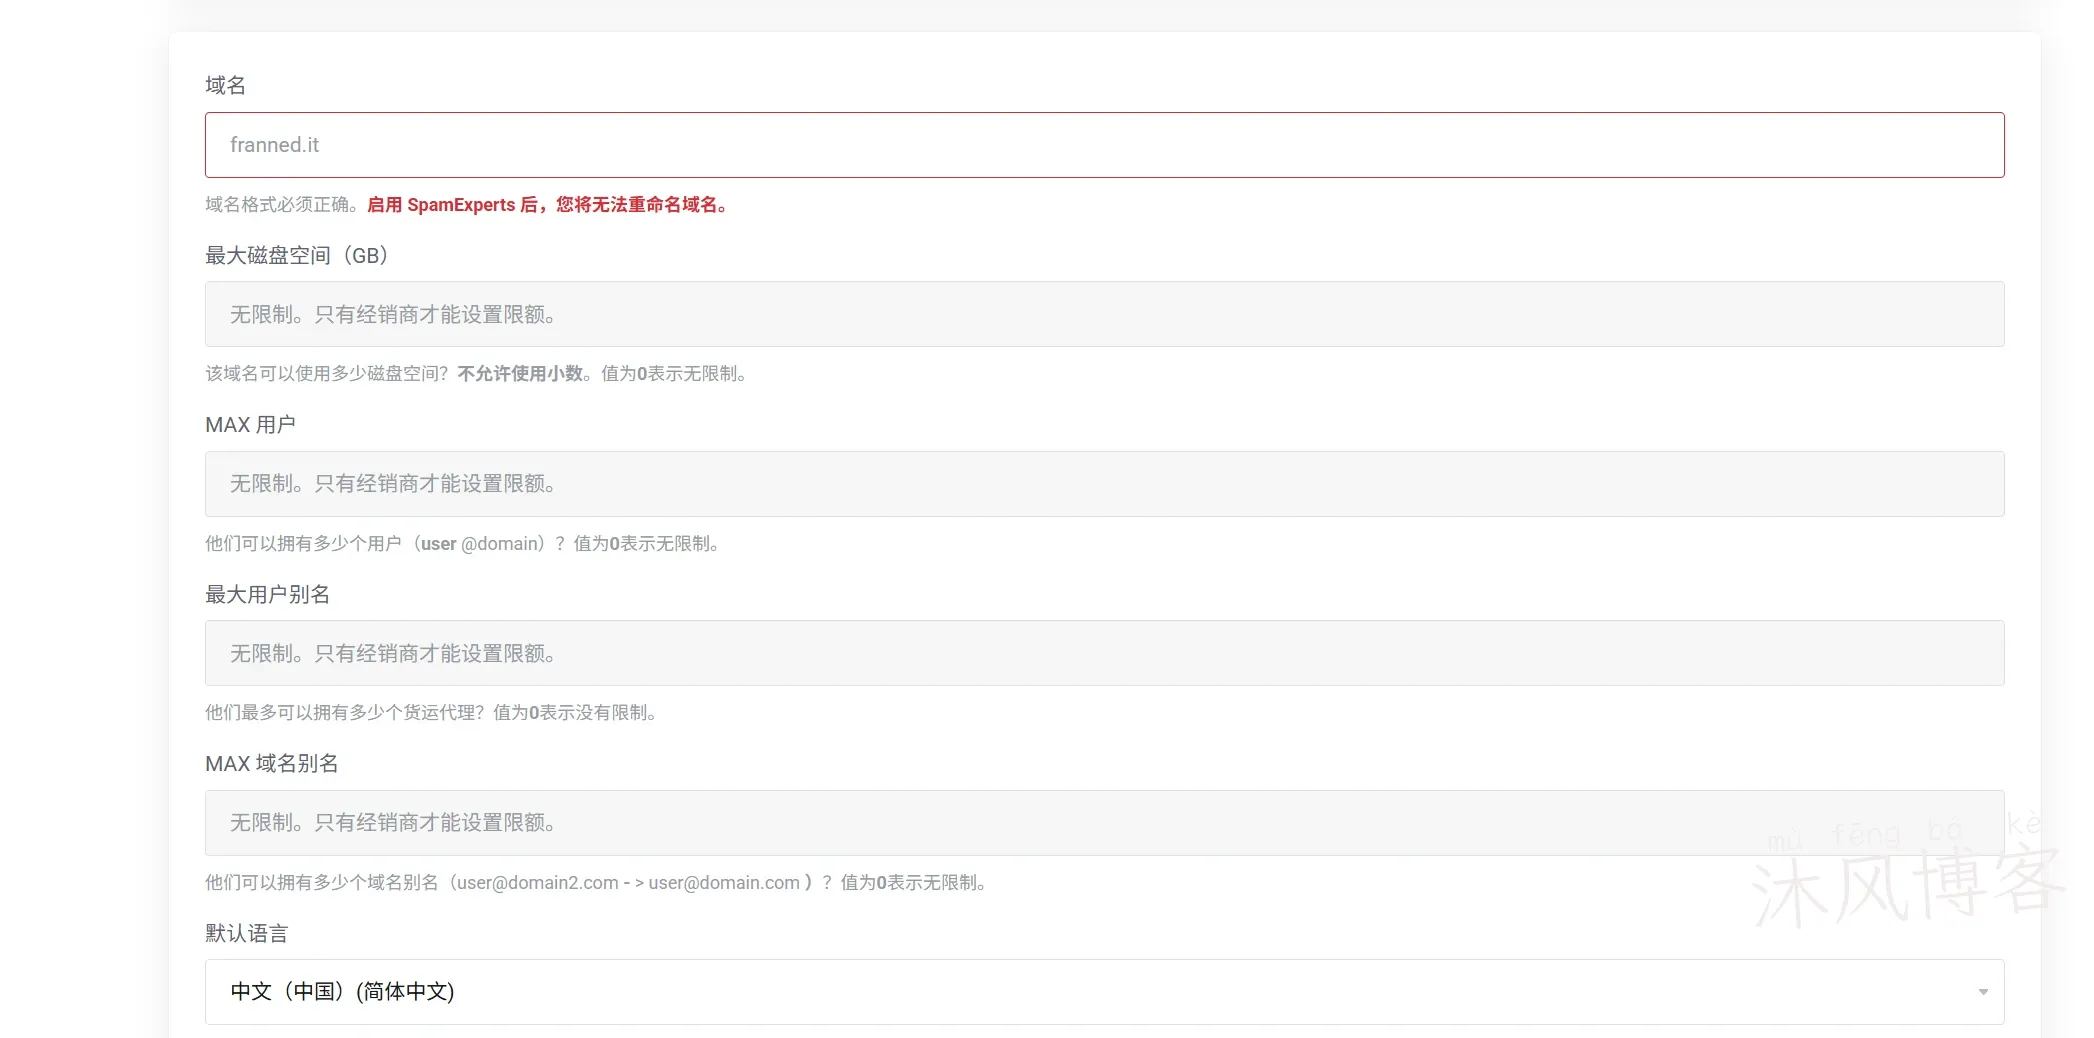Viewport: 2094px width, 1038px height.
Task: Click the 最大磁盘空间 (GB) input field
Action: pyautogui.click(x=1104, y=314)
